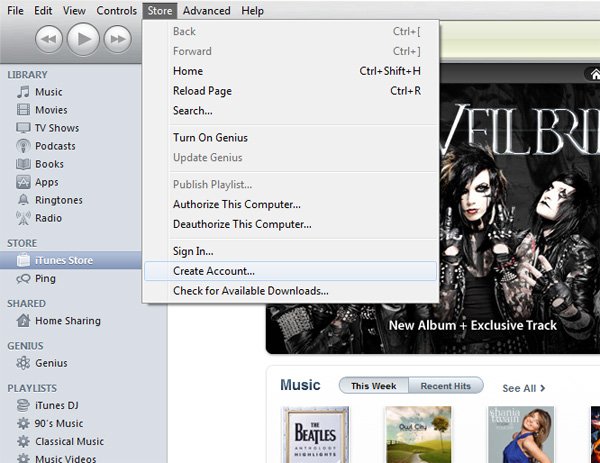This screenshot has width=600, height=463.
Task: Open the Shania Twain album cover
Action: tap(521, 435)
